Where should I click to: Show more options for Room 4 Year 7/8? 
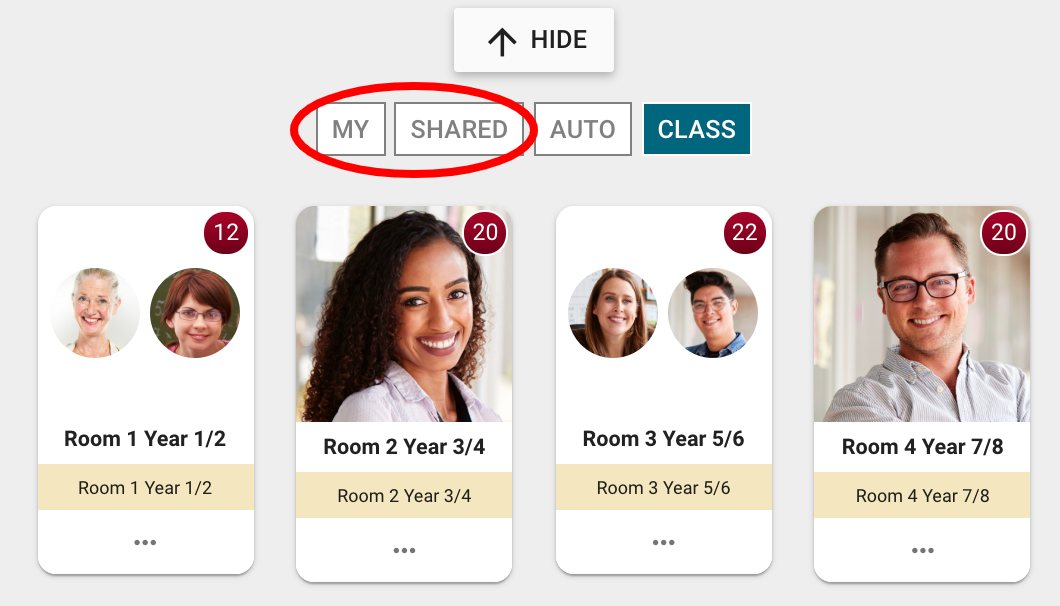pos(922,550)
